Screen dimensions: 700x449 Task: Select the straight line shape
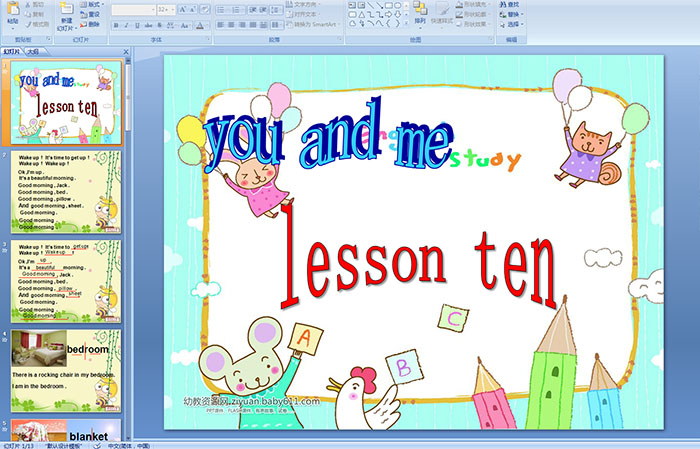371,5
